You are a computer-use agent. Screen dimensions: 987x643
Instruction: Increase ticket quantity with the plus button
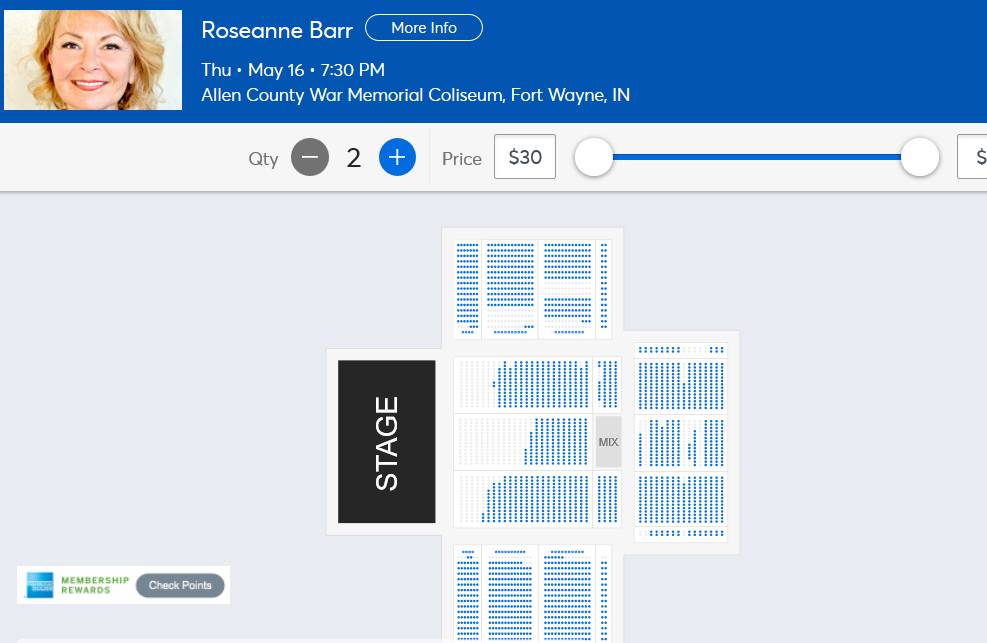[x=397, y=157]
